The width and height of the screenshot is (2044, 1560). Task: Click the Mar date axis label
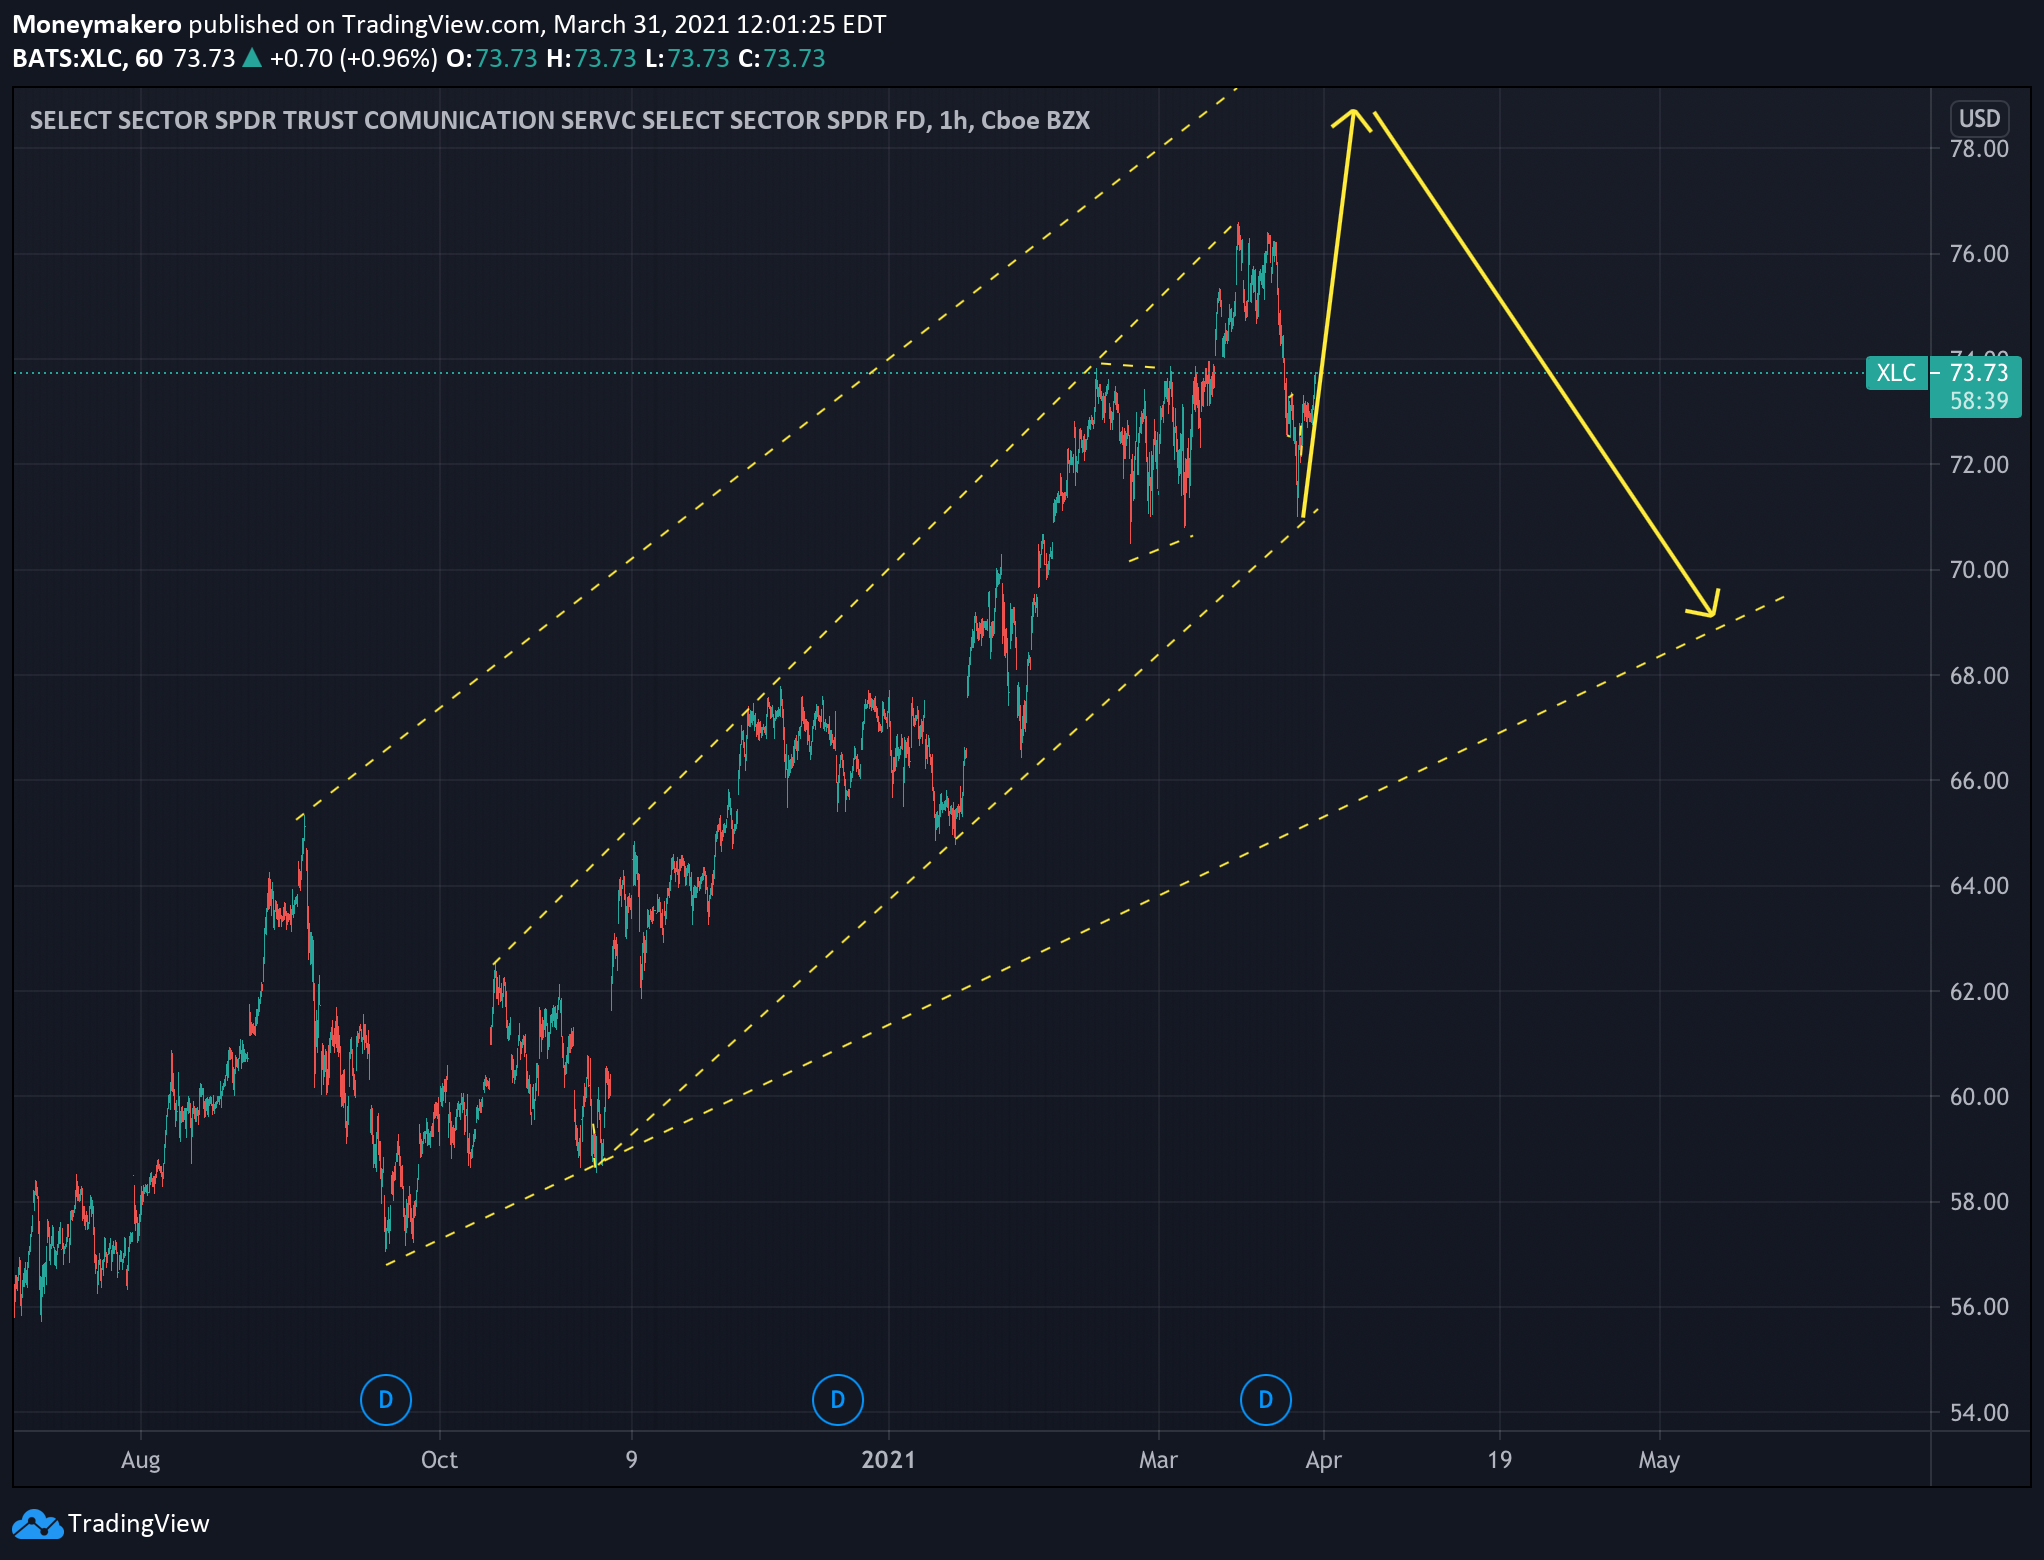(1158, 1460)
